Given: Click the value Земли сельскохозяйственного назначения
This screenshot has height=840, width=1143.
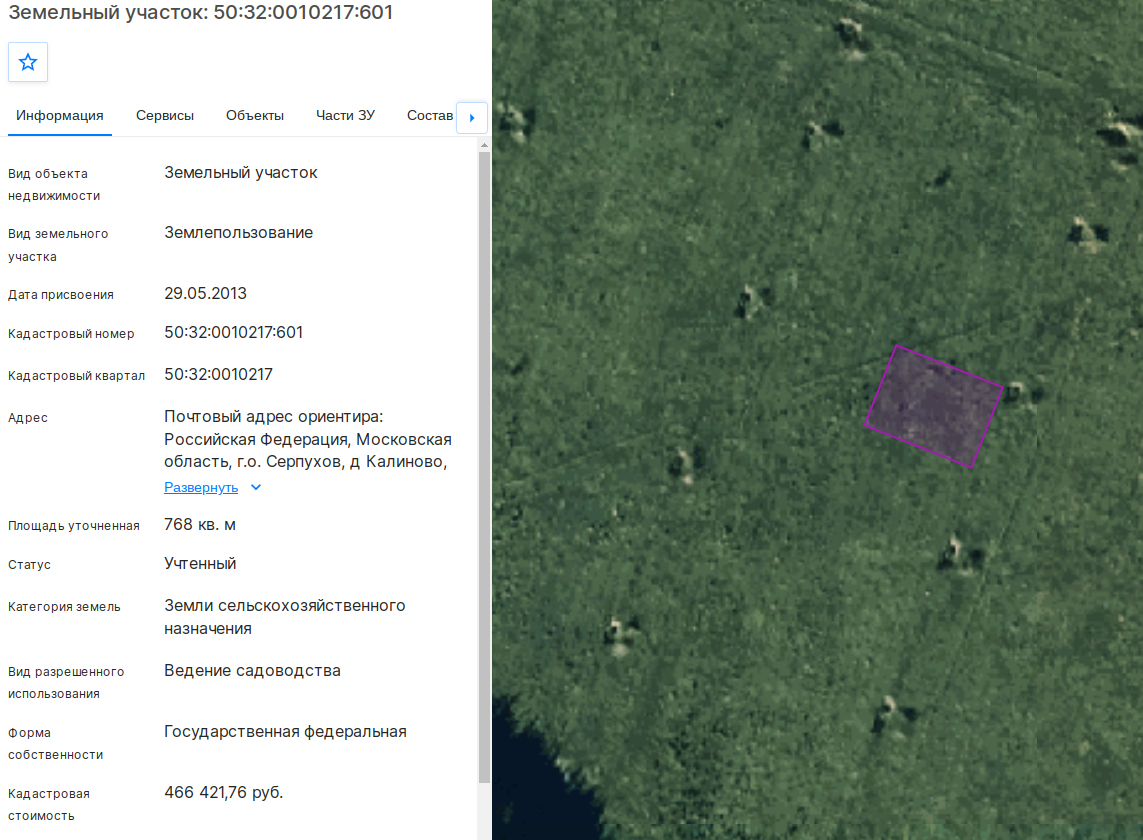Looking at the screenshot, I should [x=284, y=617].
